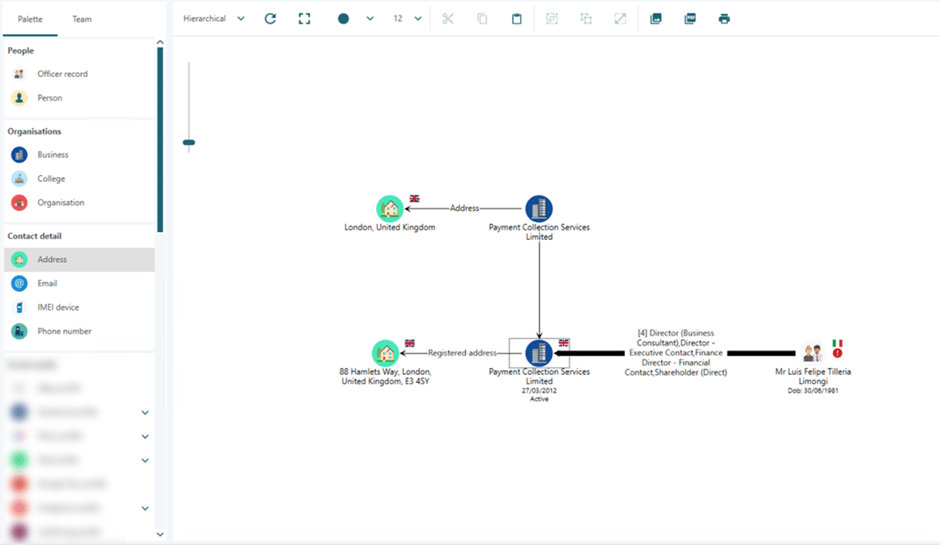Screen dimensions: 940x545
Task: Click the UK flag by London node
Action: (414, 198)
